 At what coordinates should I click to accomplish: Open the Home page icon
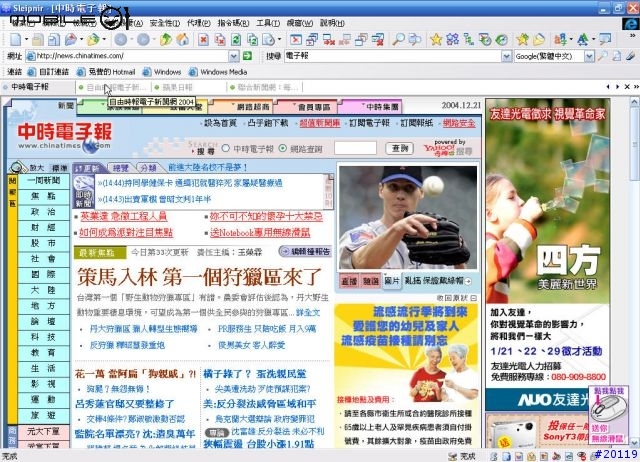click(182, 40)
